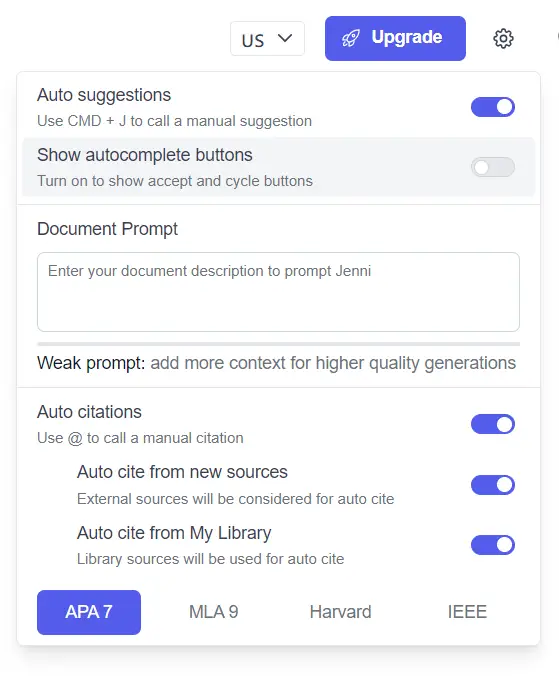Select the APA 7 citation style
559x676 pixels.
(89, 612)
